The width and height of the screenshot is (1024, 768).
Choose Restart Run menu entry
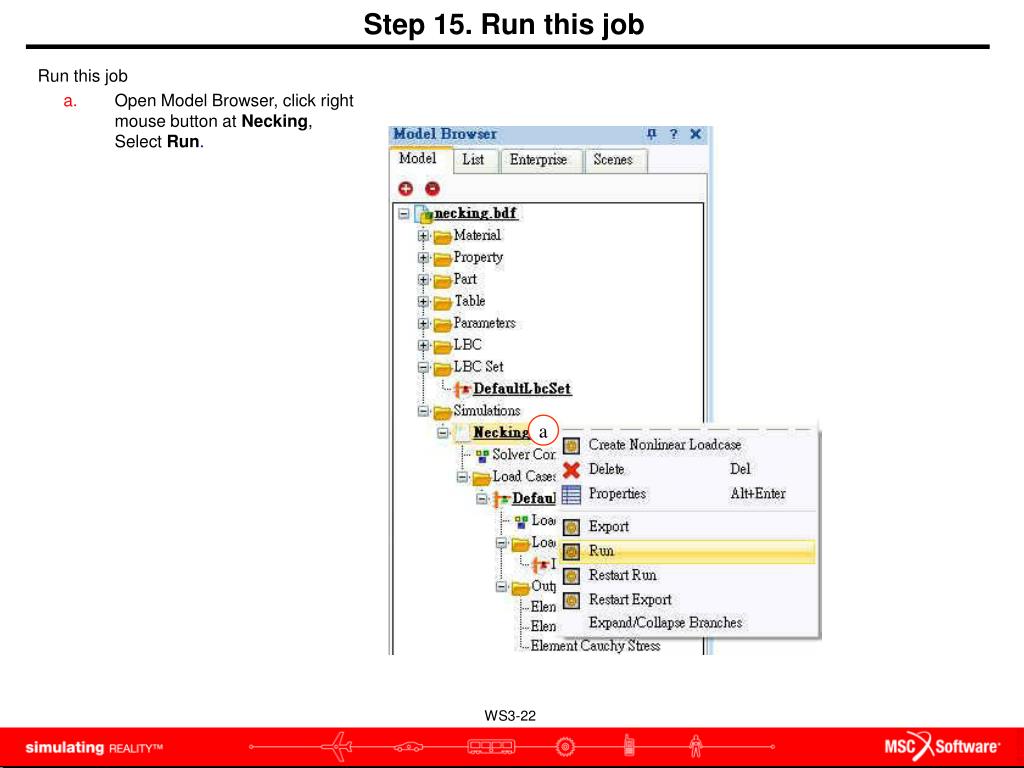[688, 576]
